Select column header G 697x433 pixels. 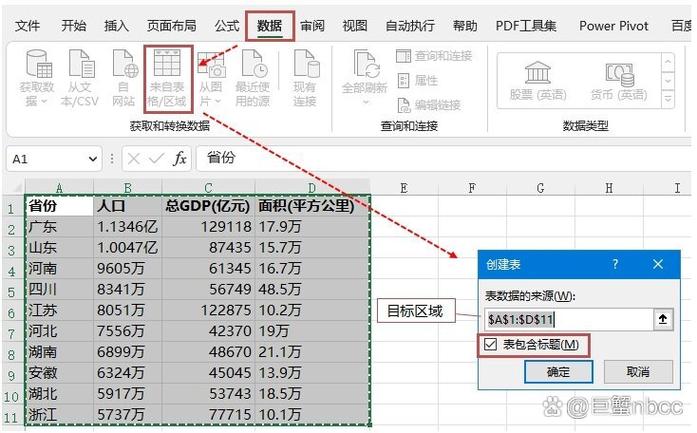(x=541, y=188)
